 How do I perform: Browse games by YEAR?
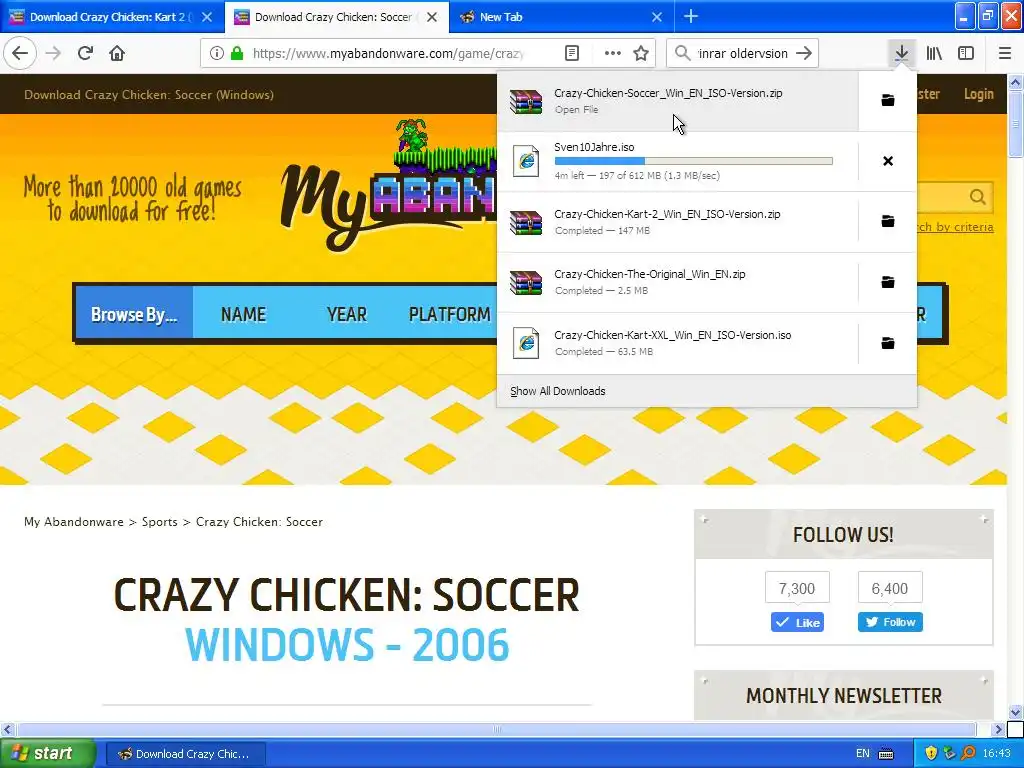click(x=347, y=315)
